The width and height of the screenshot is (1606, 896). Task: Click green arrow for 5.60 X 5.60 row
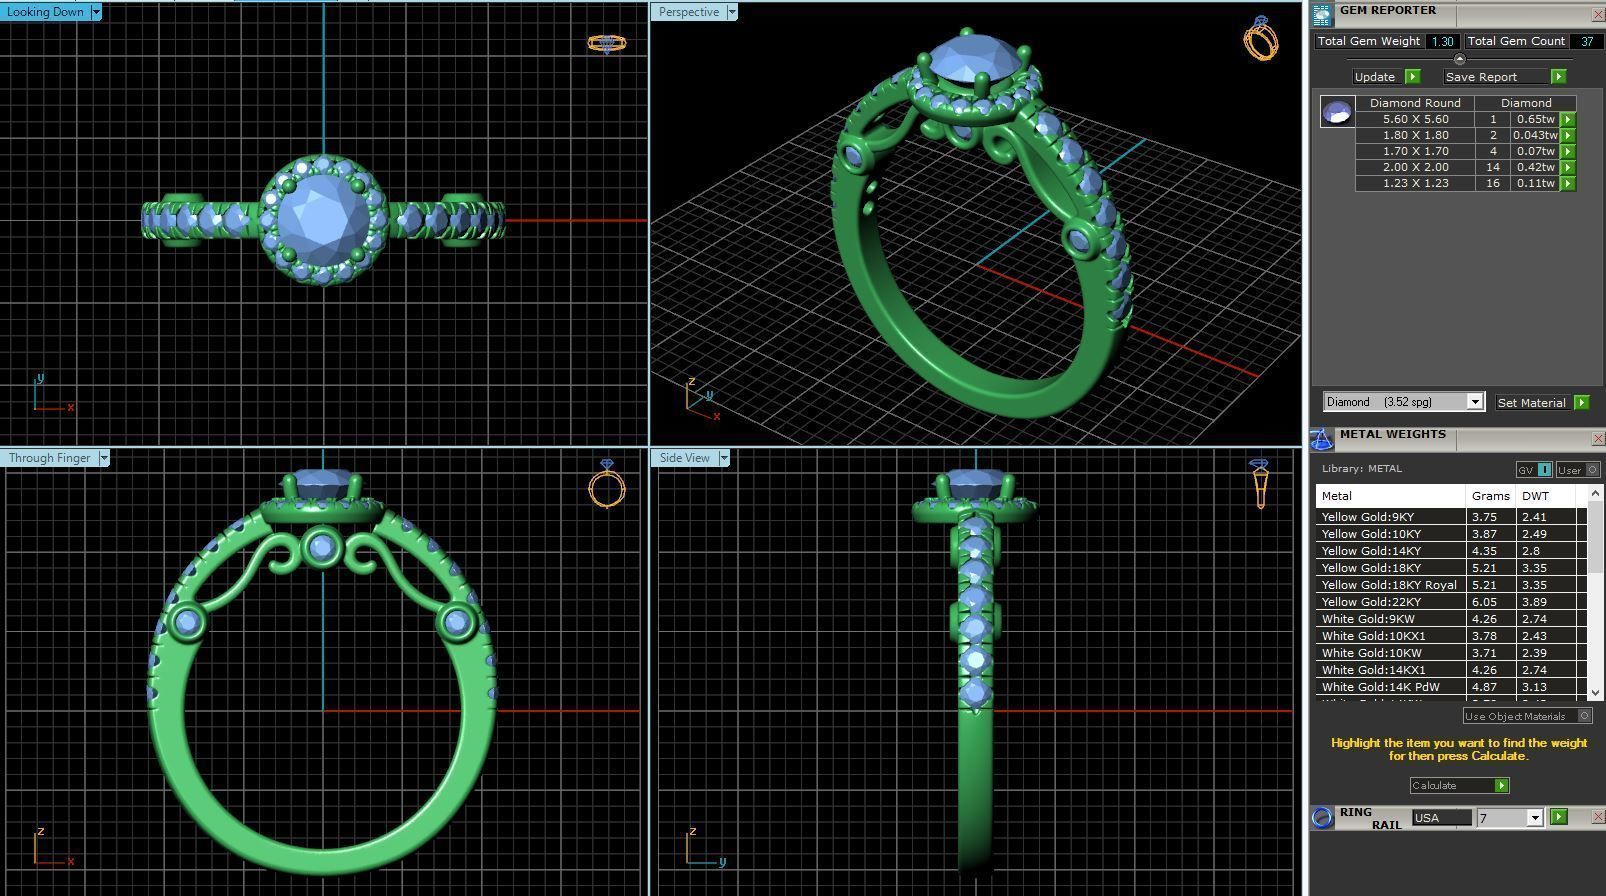1568,119
